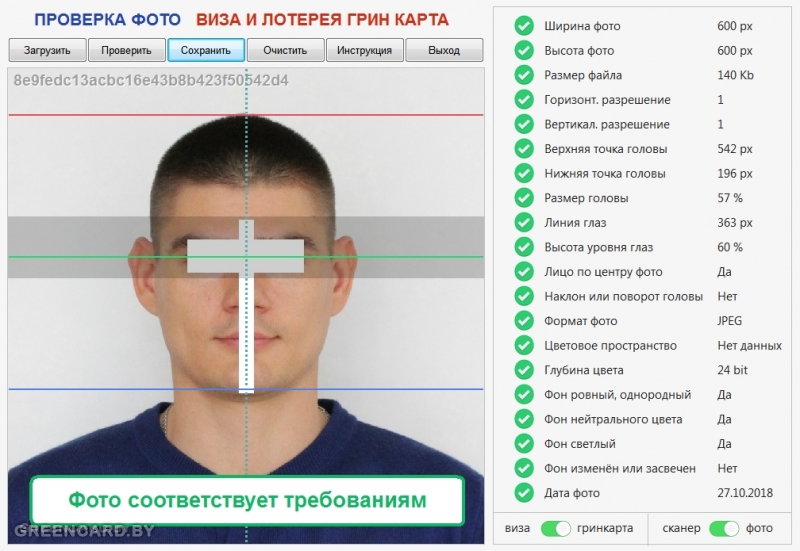This screenshot has width=800, height=551.
Task: Click the check icon for Фон ровный, однородный
Action: point(524,394)
